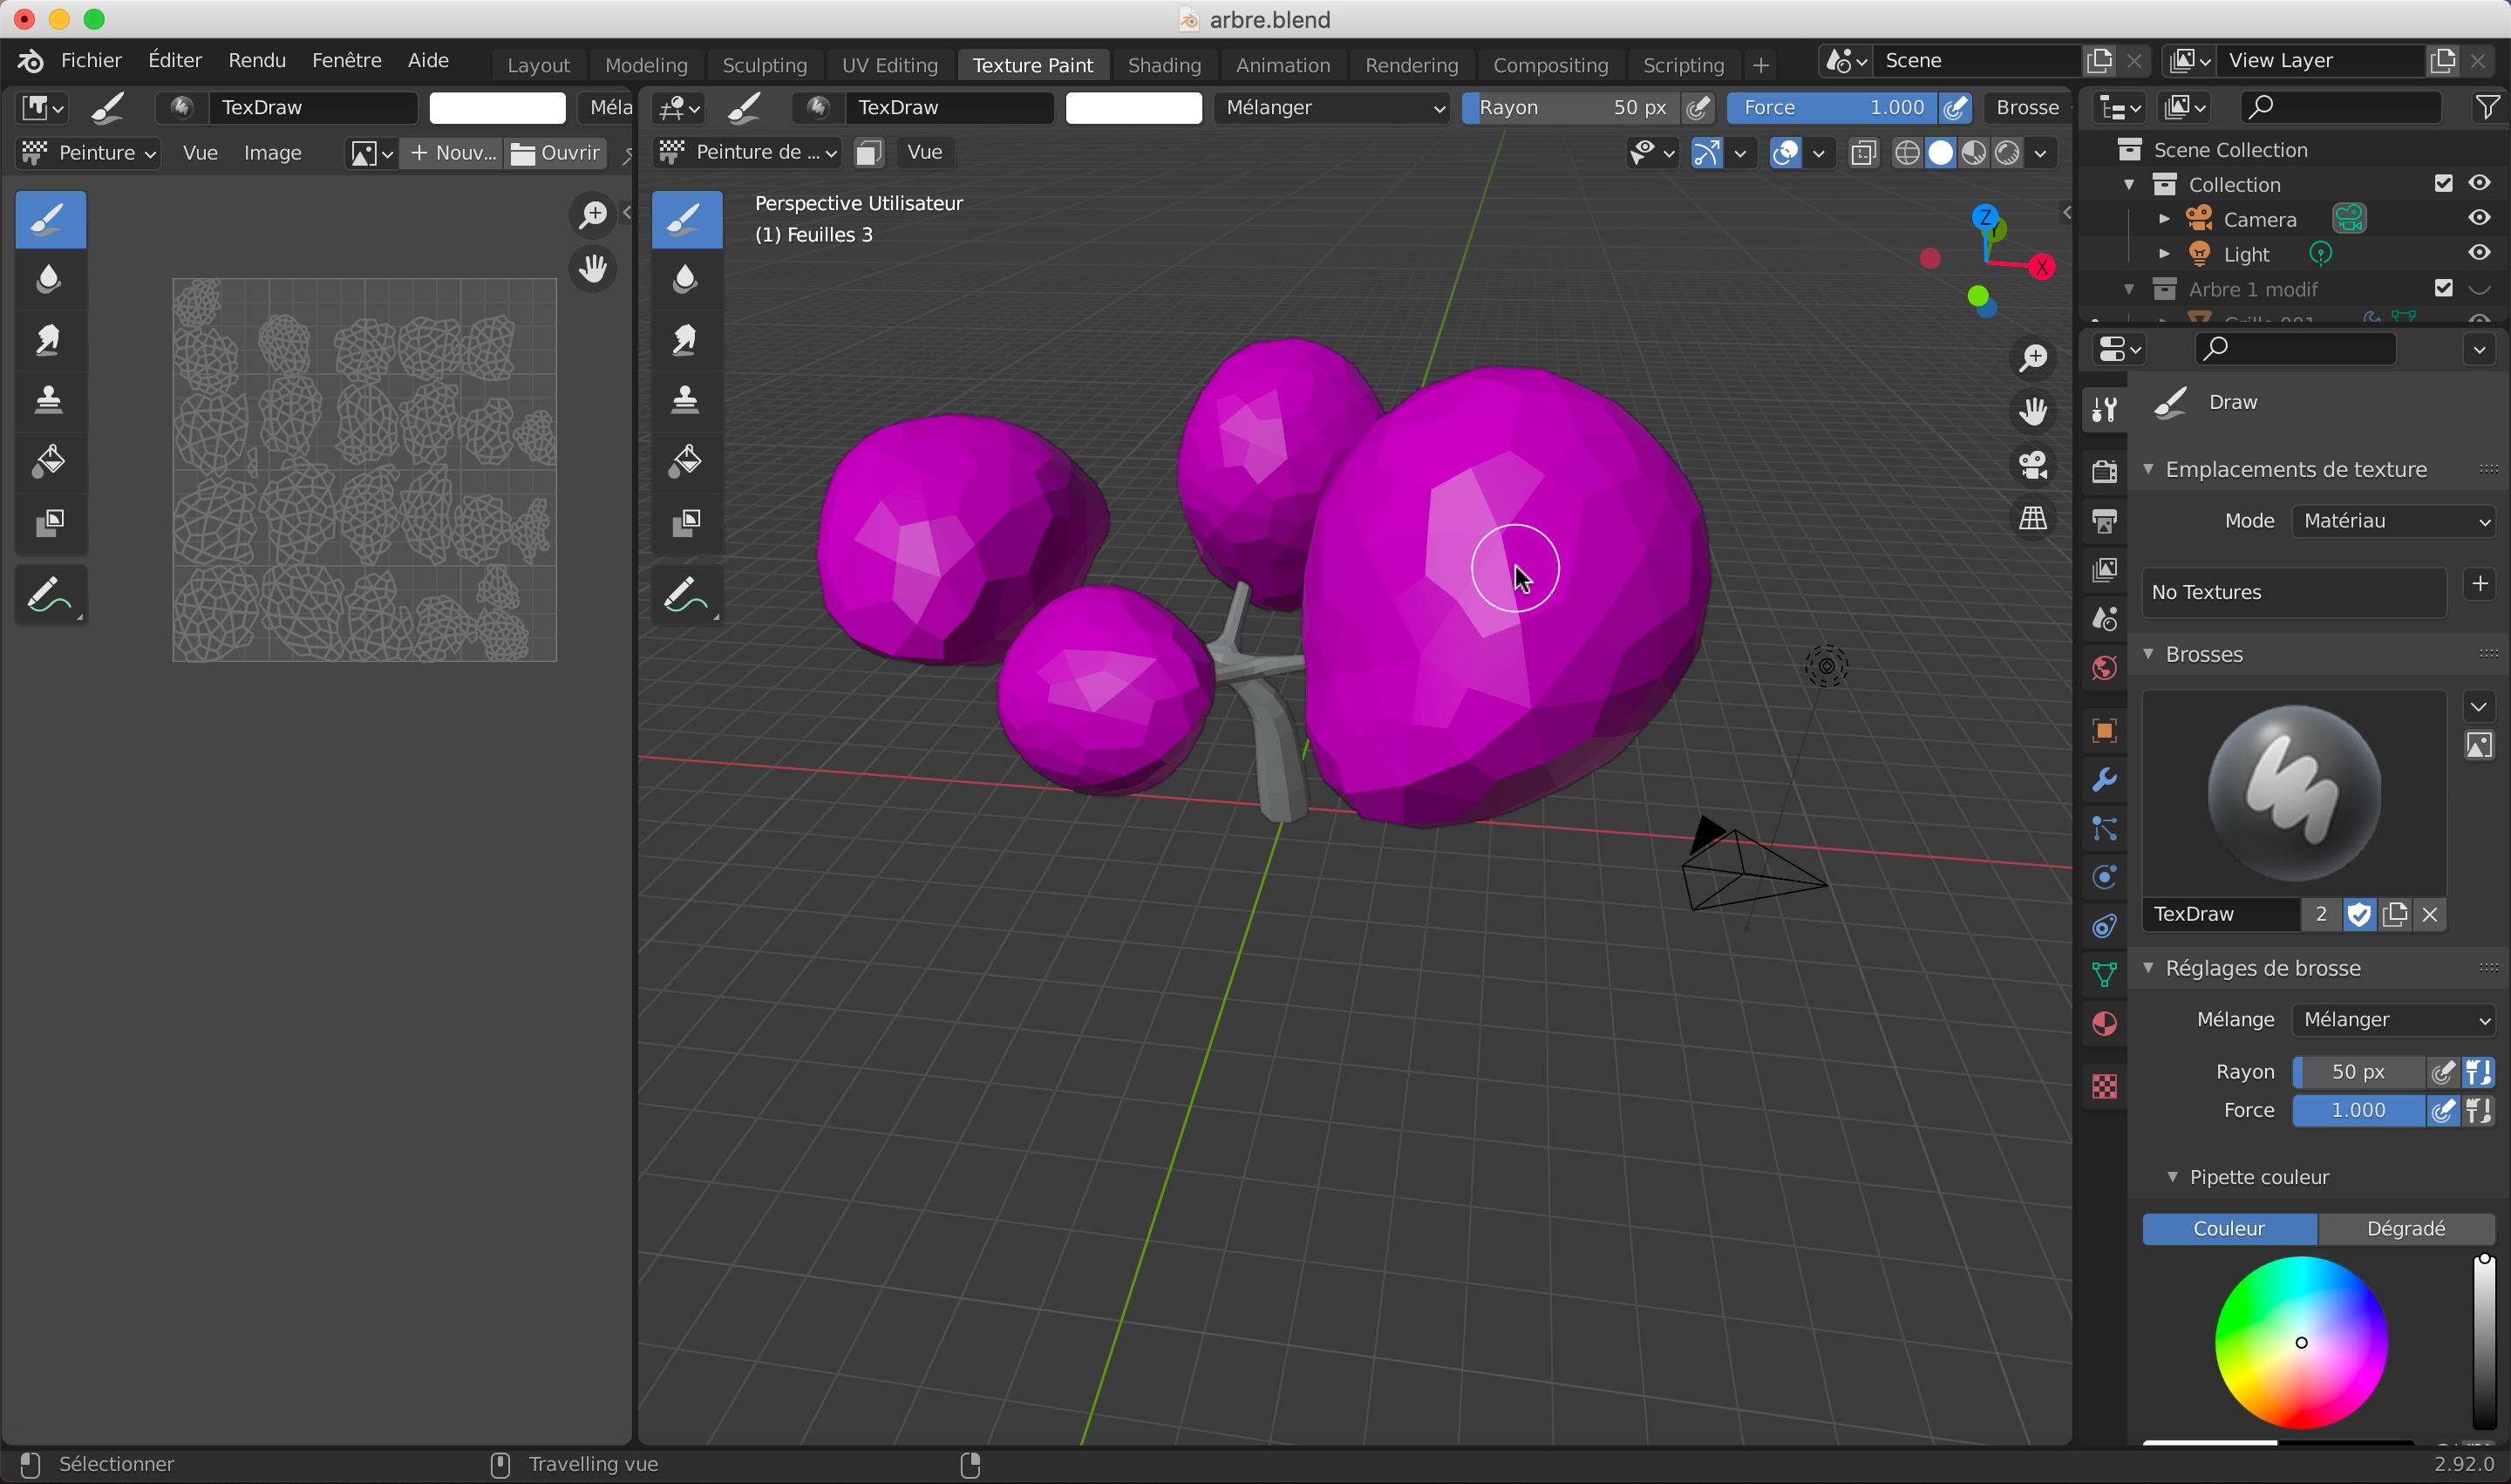Collapse the Brosses panel
The width and height of the screenshot is (2511, 1484).
point(2149,654)
